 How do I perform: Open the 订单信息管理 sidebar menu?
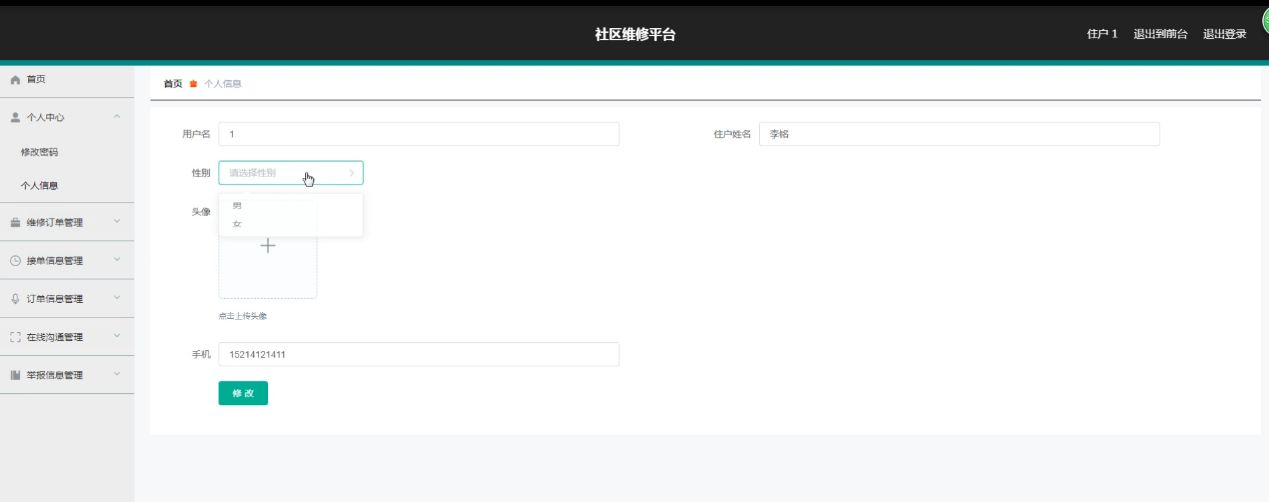[67, 298]
